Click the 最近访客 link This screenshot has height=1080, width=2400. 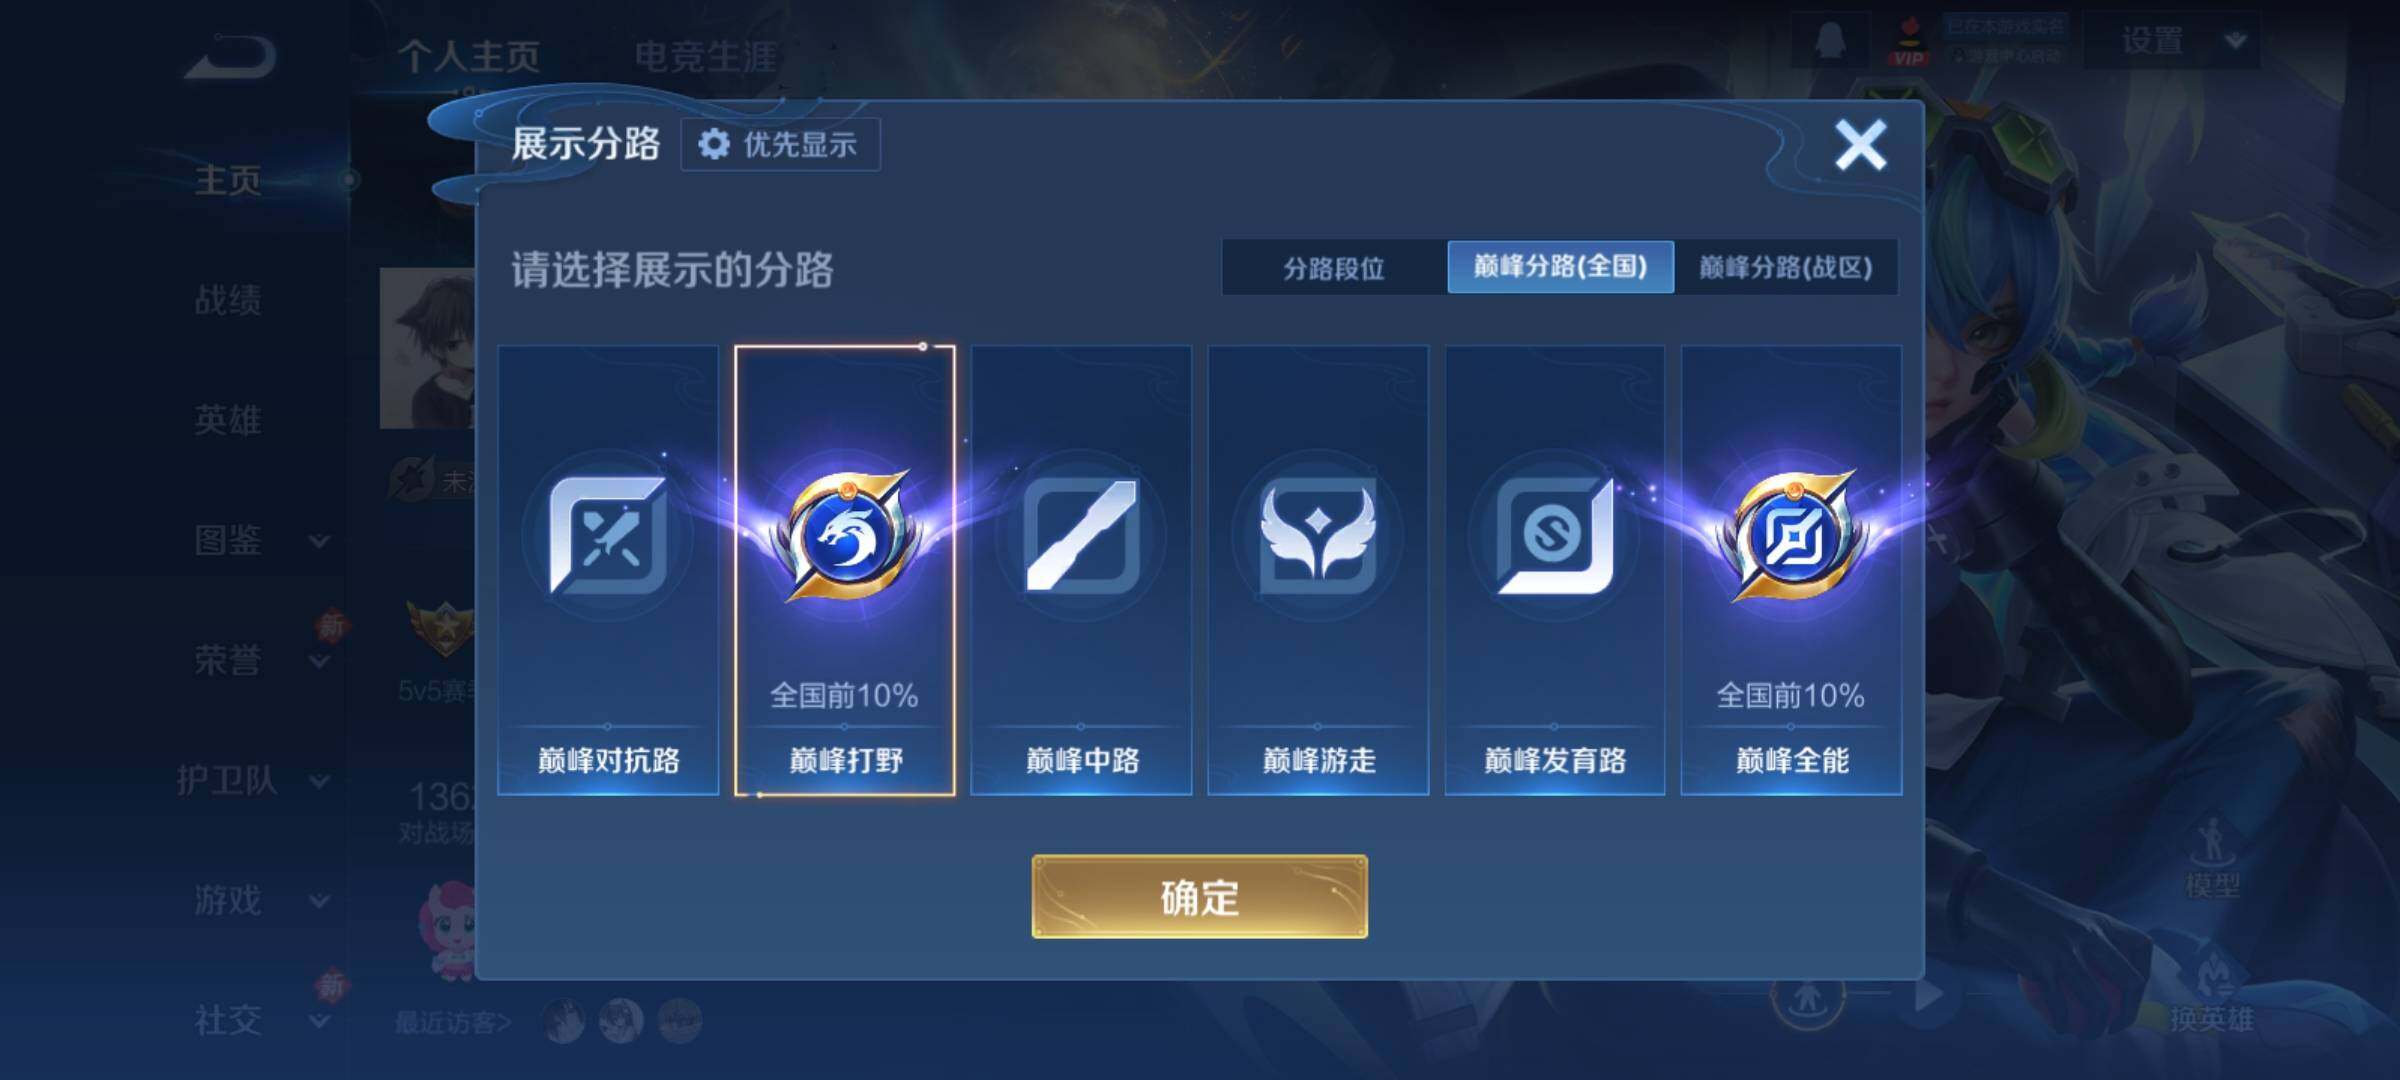453,1022
